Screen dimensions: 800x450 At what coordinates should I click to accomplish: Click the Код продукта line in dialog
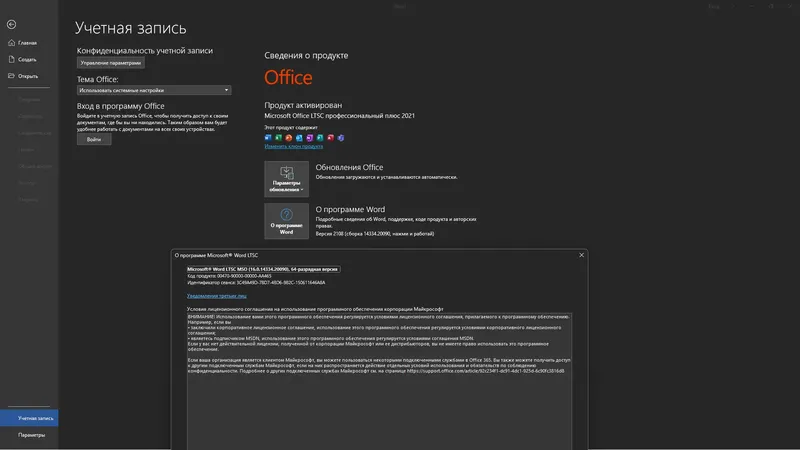[229, 276]
